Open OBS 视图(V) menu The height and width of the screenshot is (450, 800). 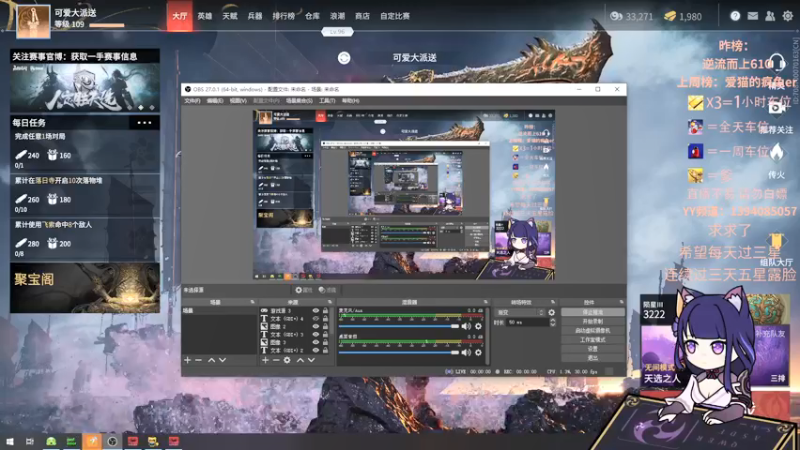238,101
